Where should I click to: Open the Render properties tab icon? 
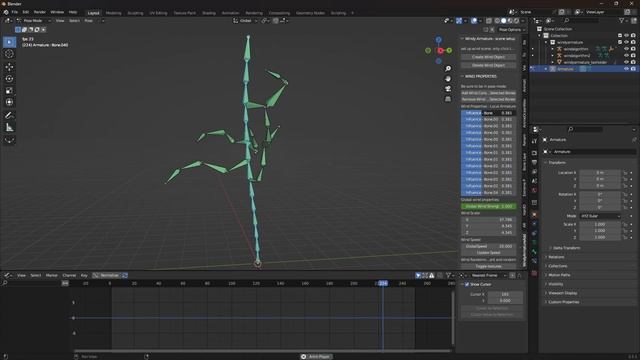point(534,153)
